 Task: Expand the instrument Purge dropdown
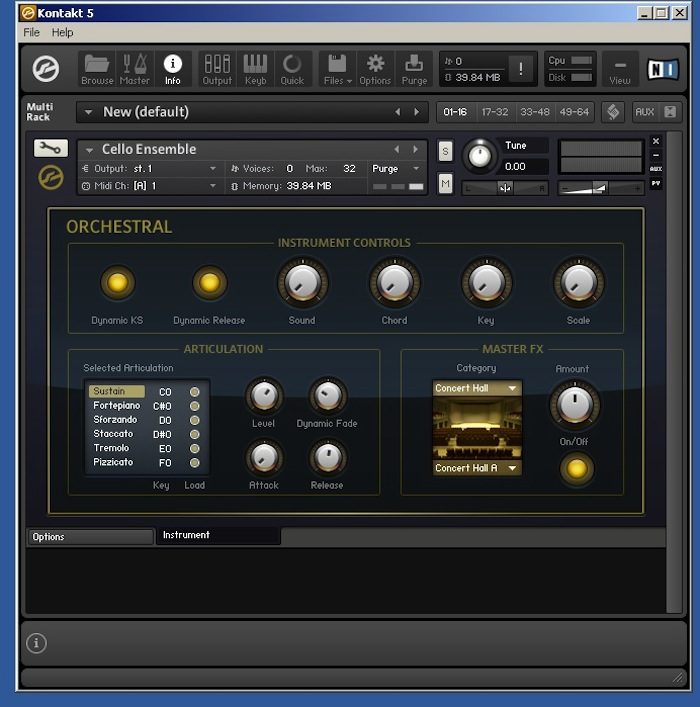pyautogui.click(x=397, y=169)
